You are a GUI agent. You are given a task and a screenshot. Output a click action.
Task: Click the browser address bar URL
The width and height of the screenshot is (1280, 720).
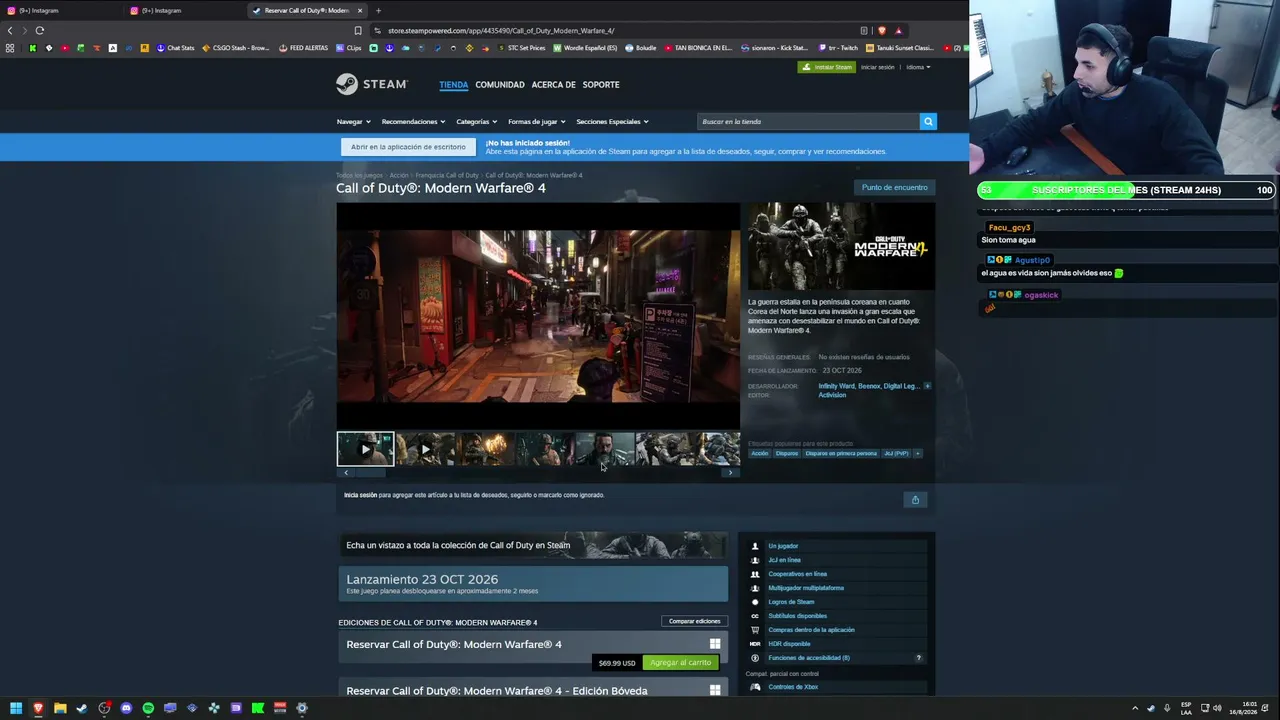point(501,30)
